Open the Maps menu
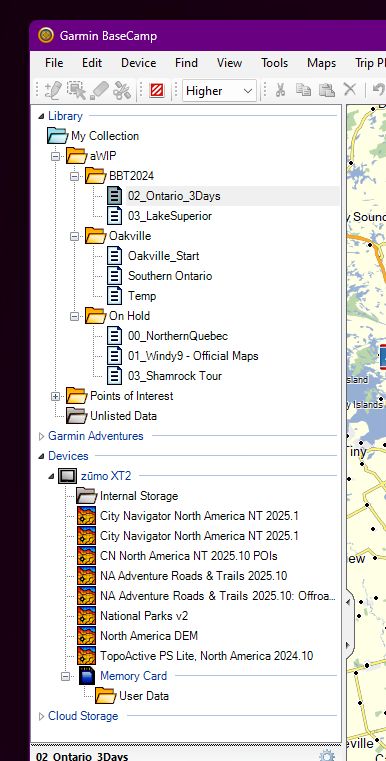The width and height of the screenshot is (386, 761). pos(321,63)
